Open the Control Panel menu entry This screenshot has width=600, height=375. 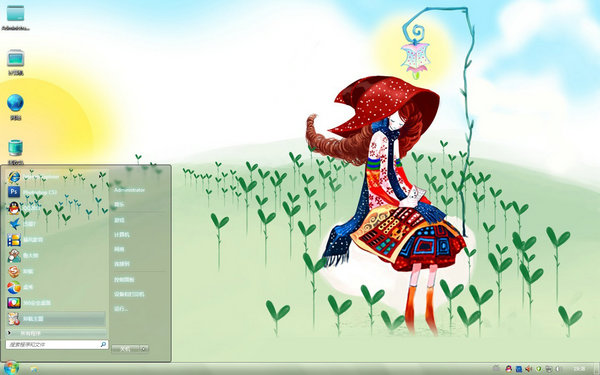[x=124, y=280]
